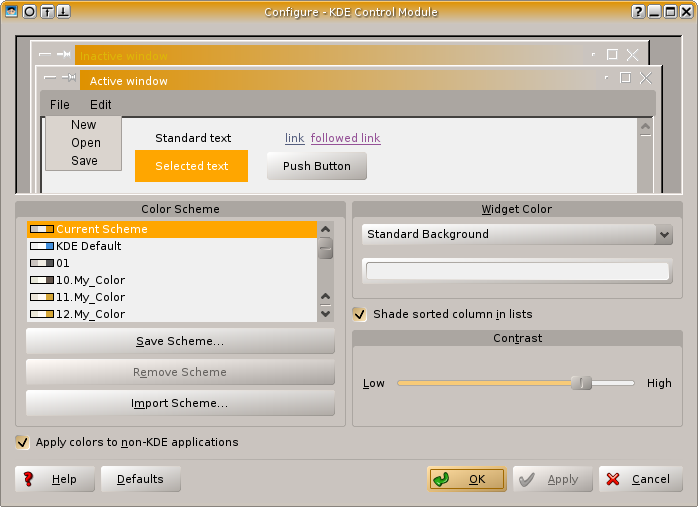The height and width of the screenshot is (507, 698).
Task: Select the 01 scheme entry
Action: (172, 263)
